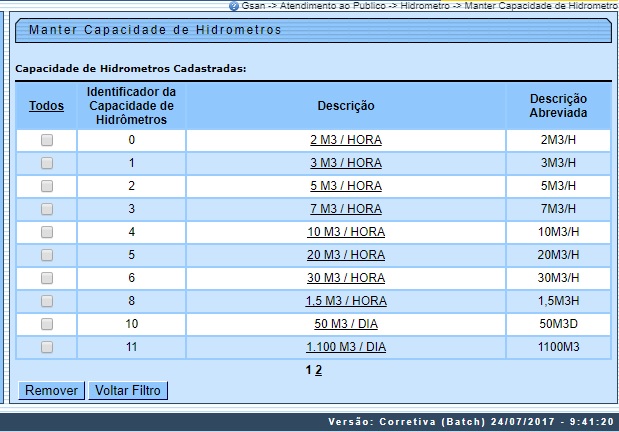The image size is (619, 432).
Task: Click identifier cell 8
Action: 131,301
